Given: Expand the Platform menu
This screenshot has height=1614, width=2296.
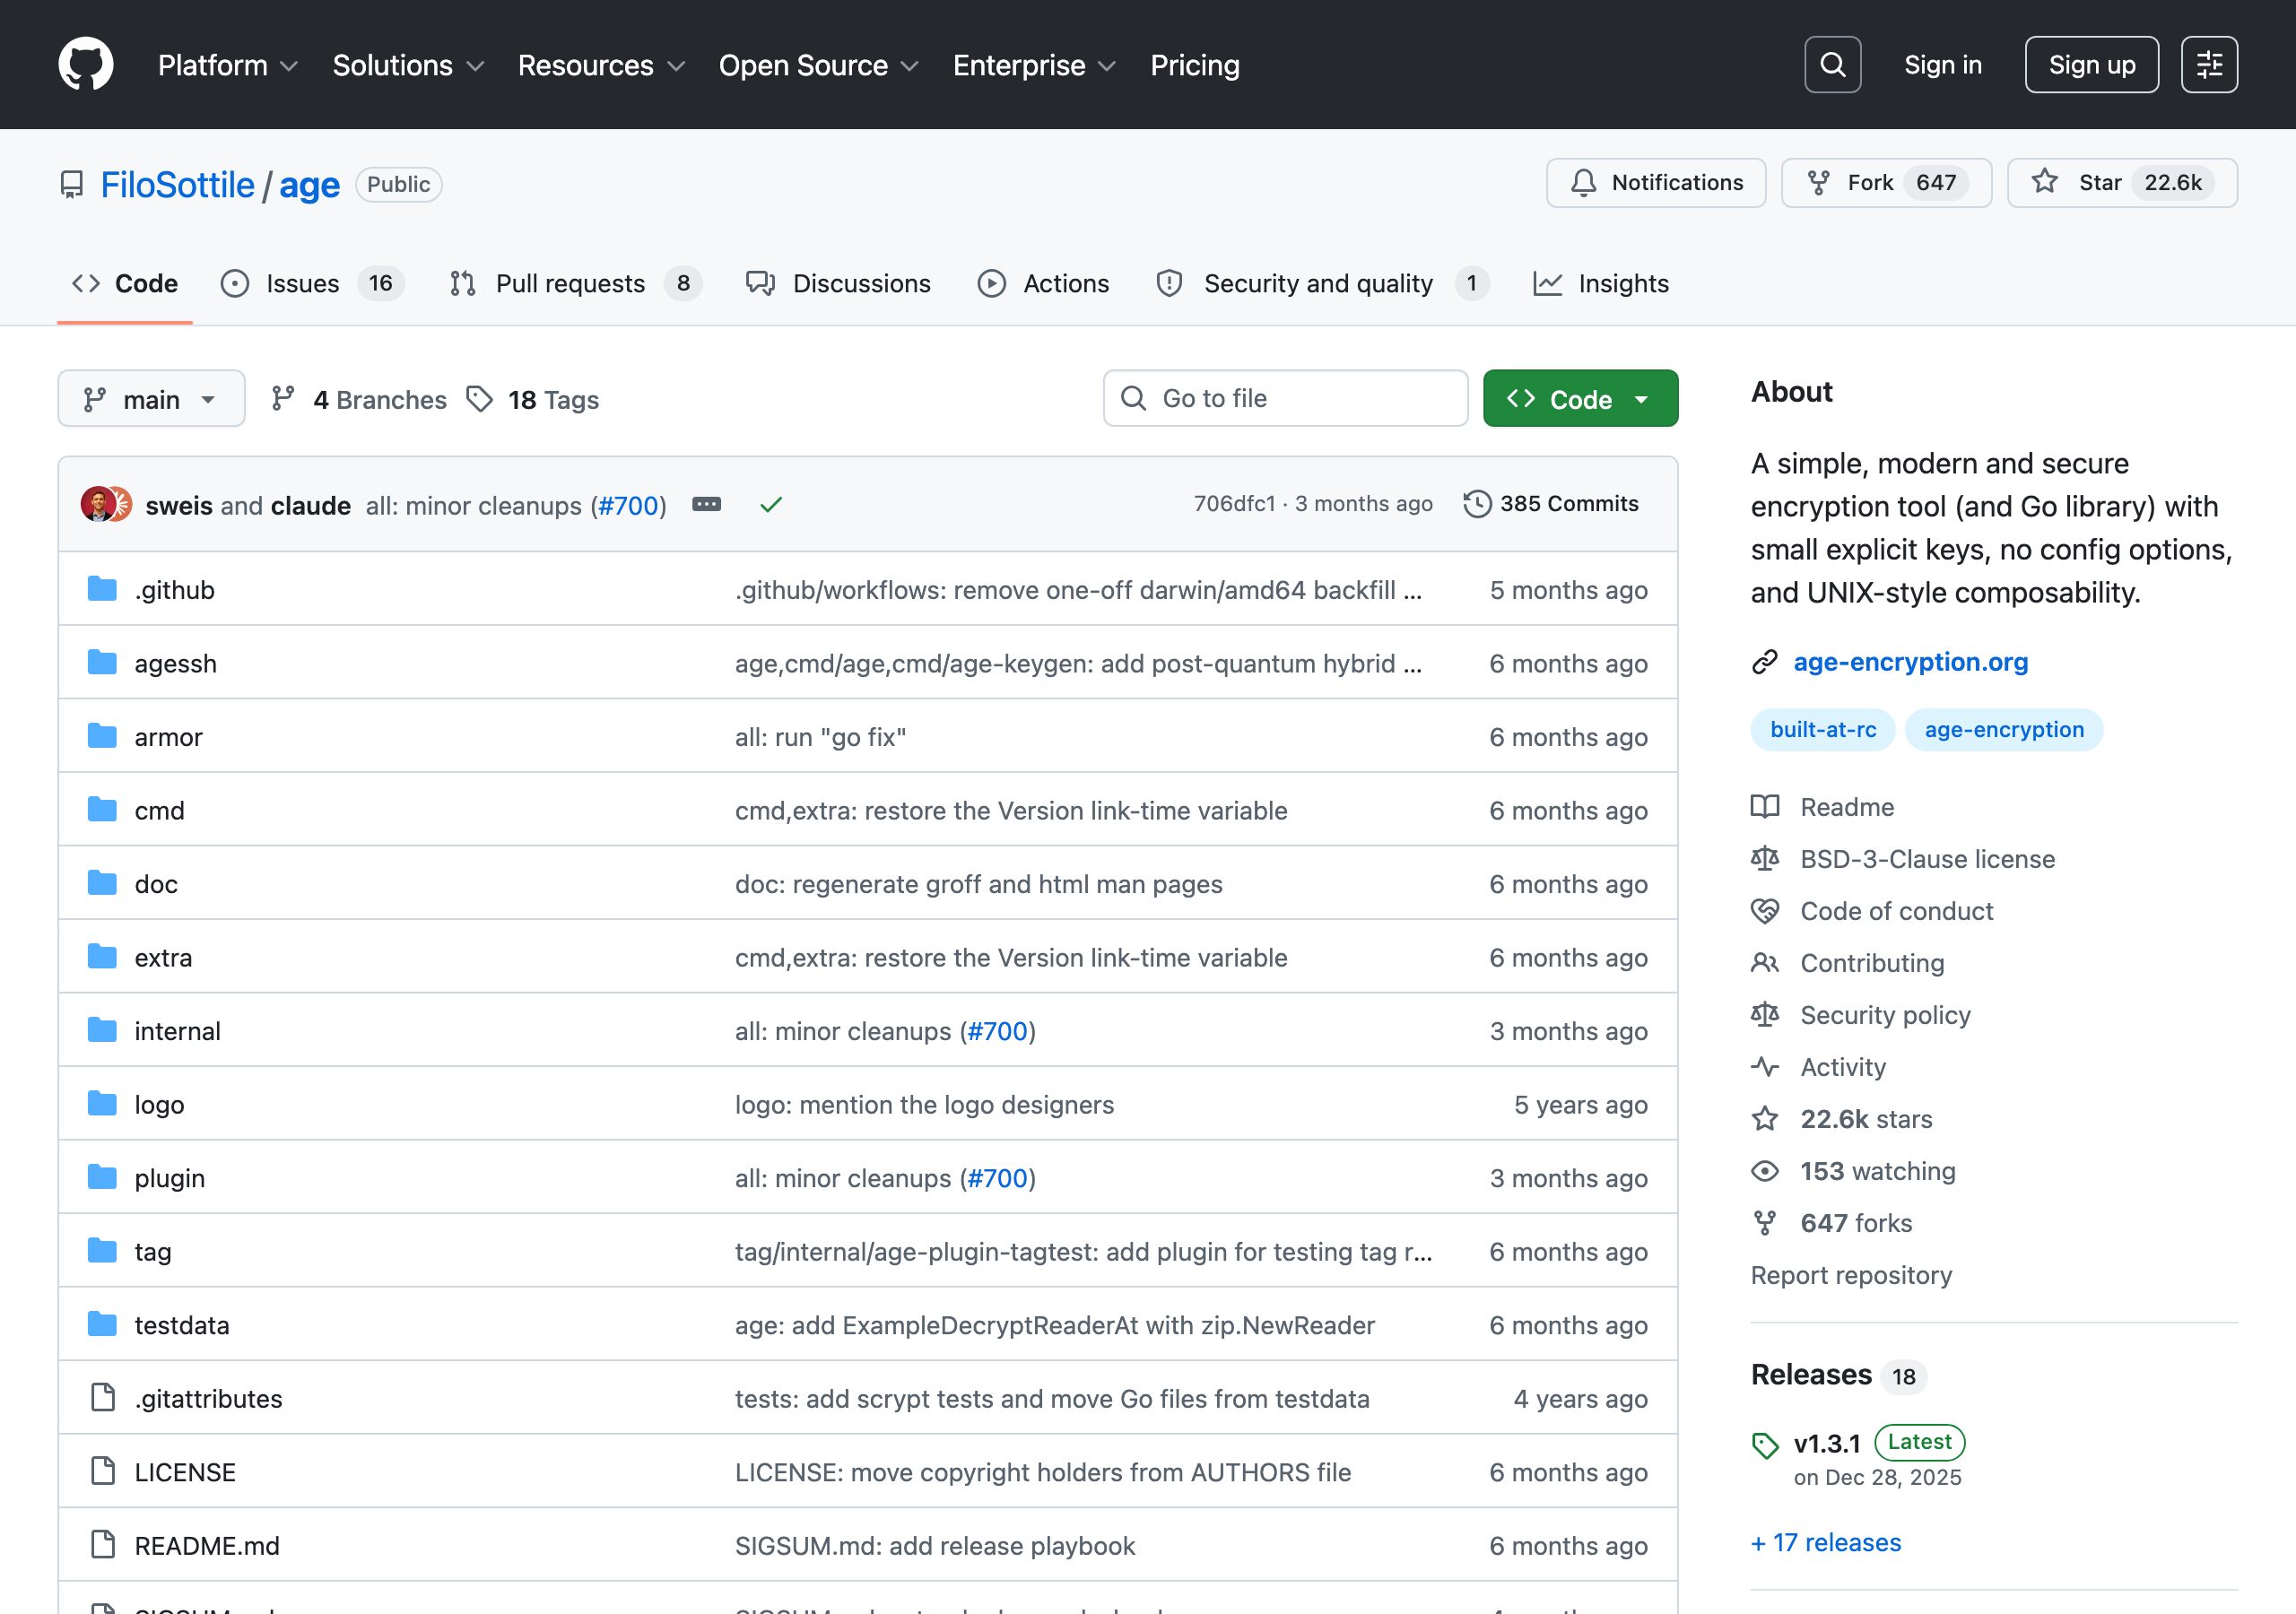Looking at the screenshot, I should [x=228, y=65].
